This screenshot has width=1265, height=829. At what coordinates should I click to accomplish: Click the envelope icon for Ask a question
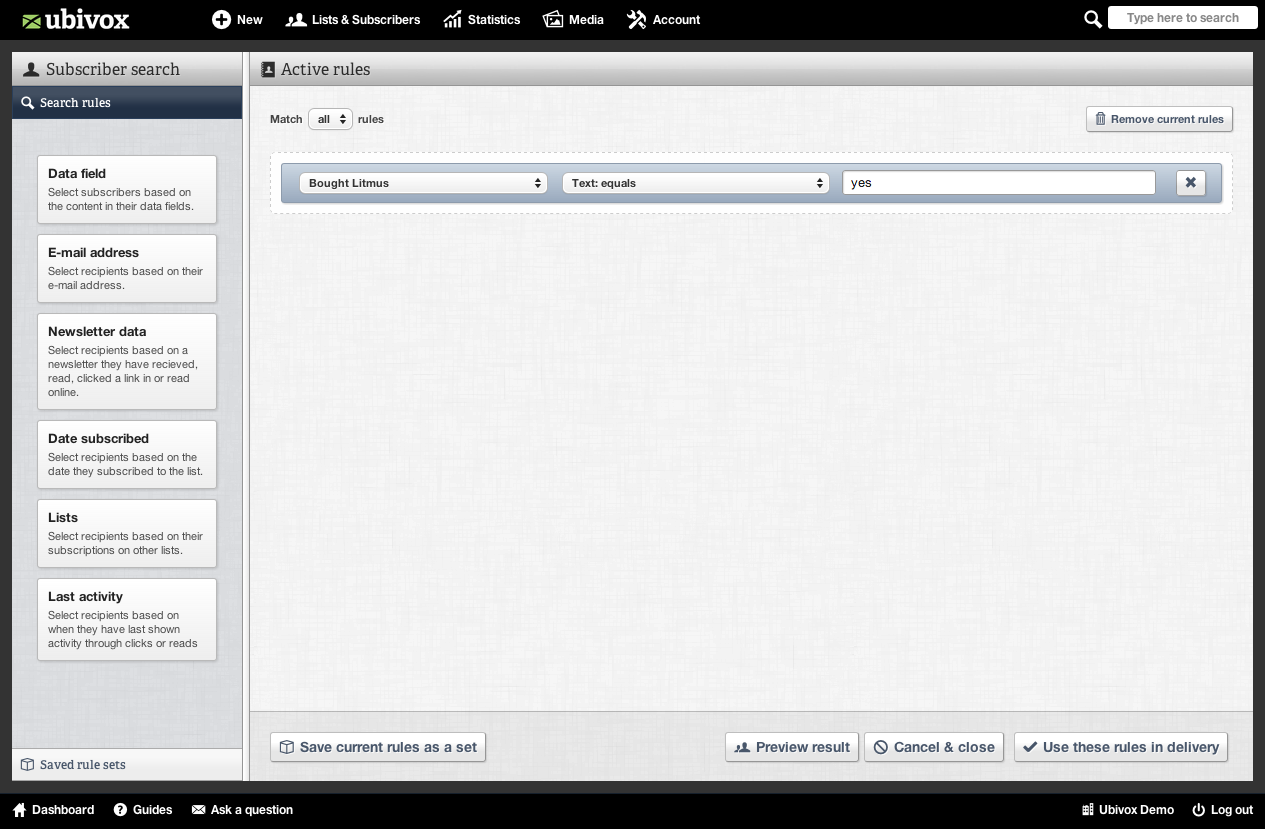click(x=198, y=810)
